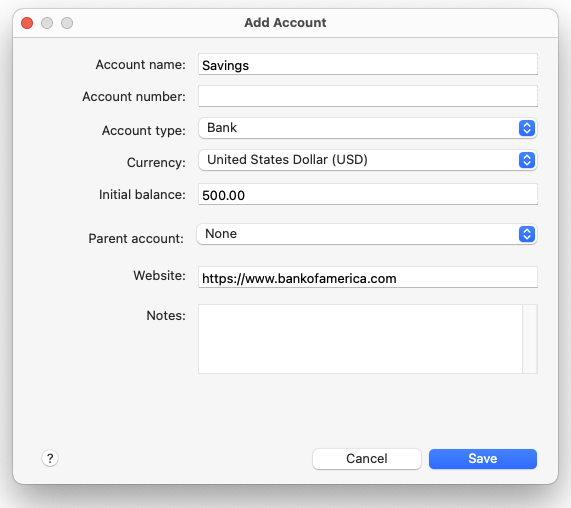Image resolution: width=571 pixels, height=508 pixels.
Task: Select the Initial balance field showing 500.00
Action: click(368, 194)
